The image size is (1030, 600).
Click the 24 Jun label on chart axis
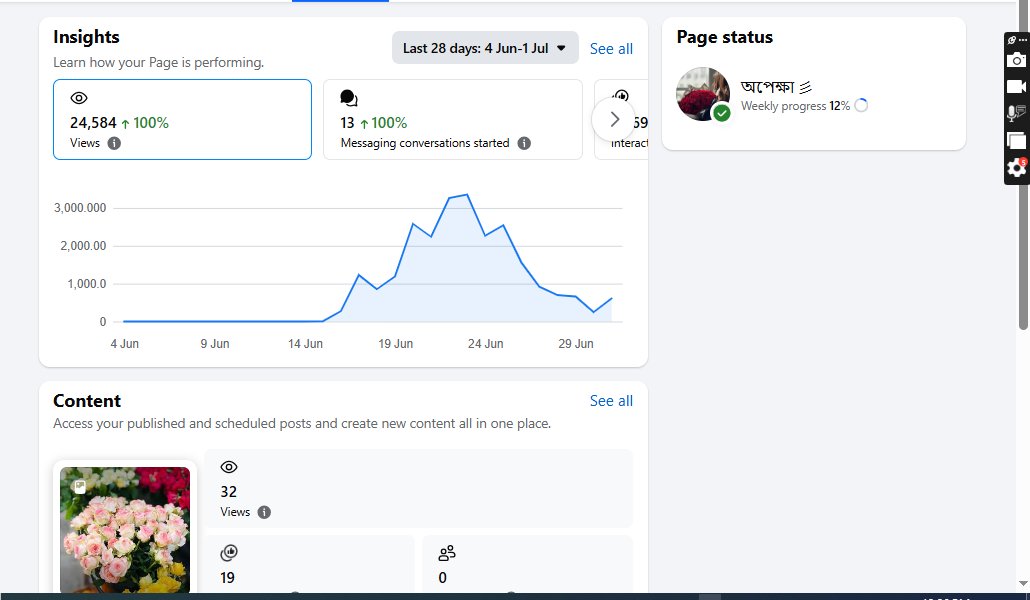pos(485,344)
